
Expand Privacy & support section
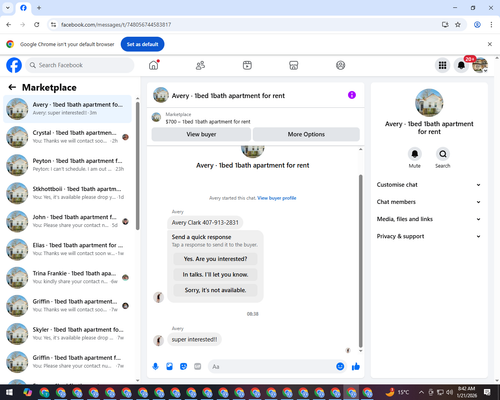[x=429, y=236]
